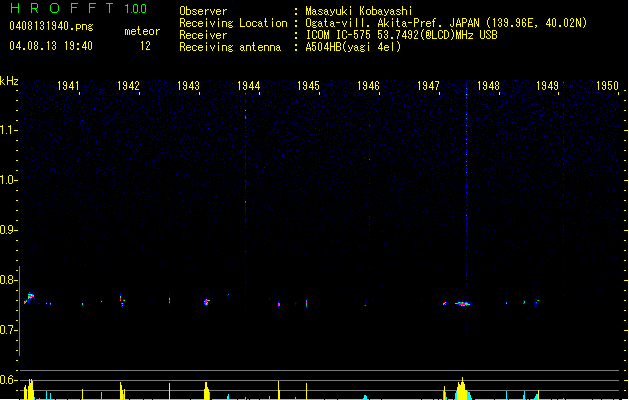Viewport: 629px width, 400px height.
Task: Click the kHz axis unit label
Action: pos(9,81)
